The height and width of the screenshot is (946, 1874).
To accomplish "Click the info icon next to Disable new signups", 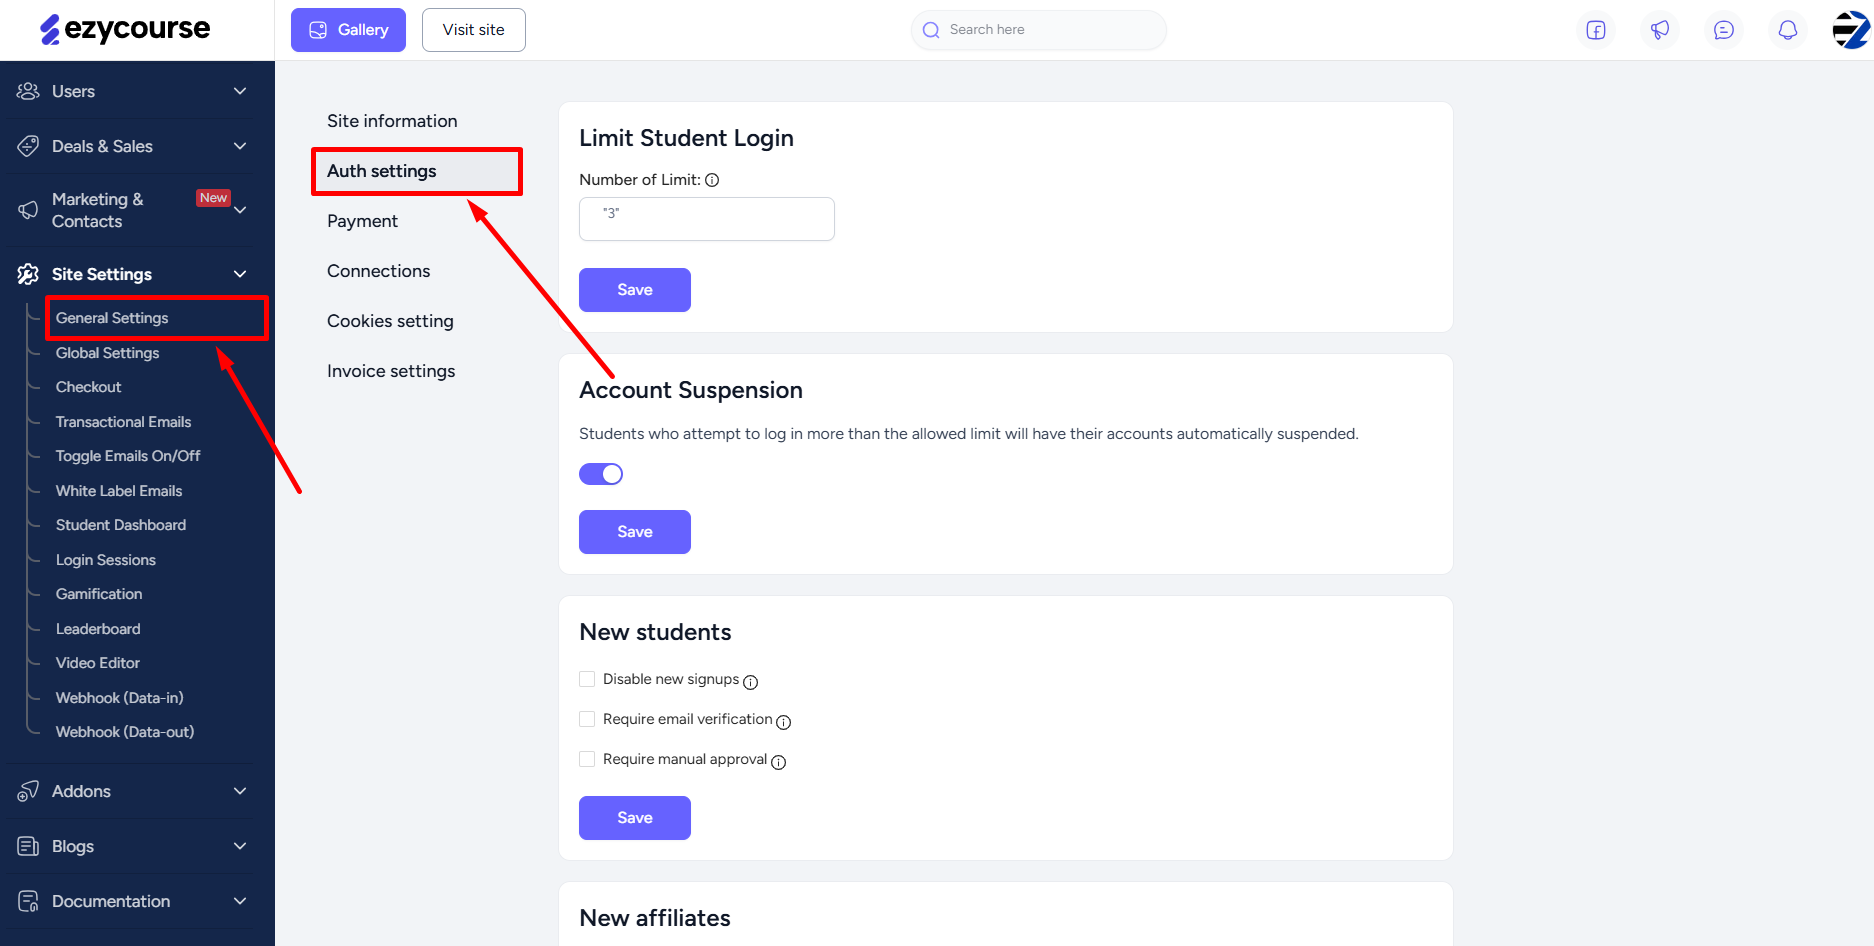I will tap(751, 682).
